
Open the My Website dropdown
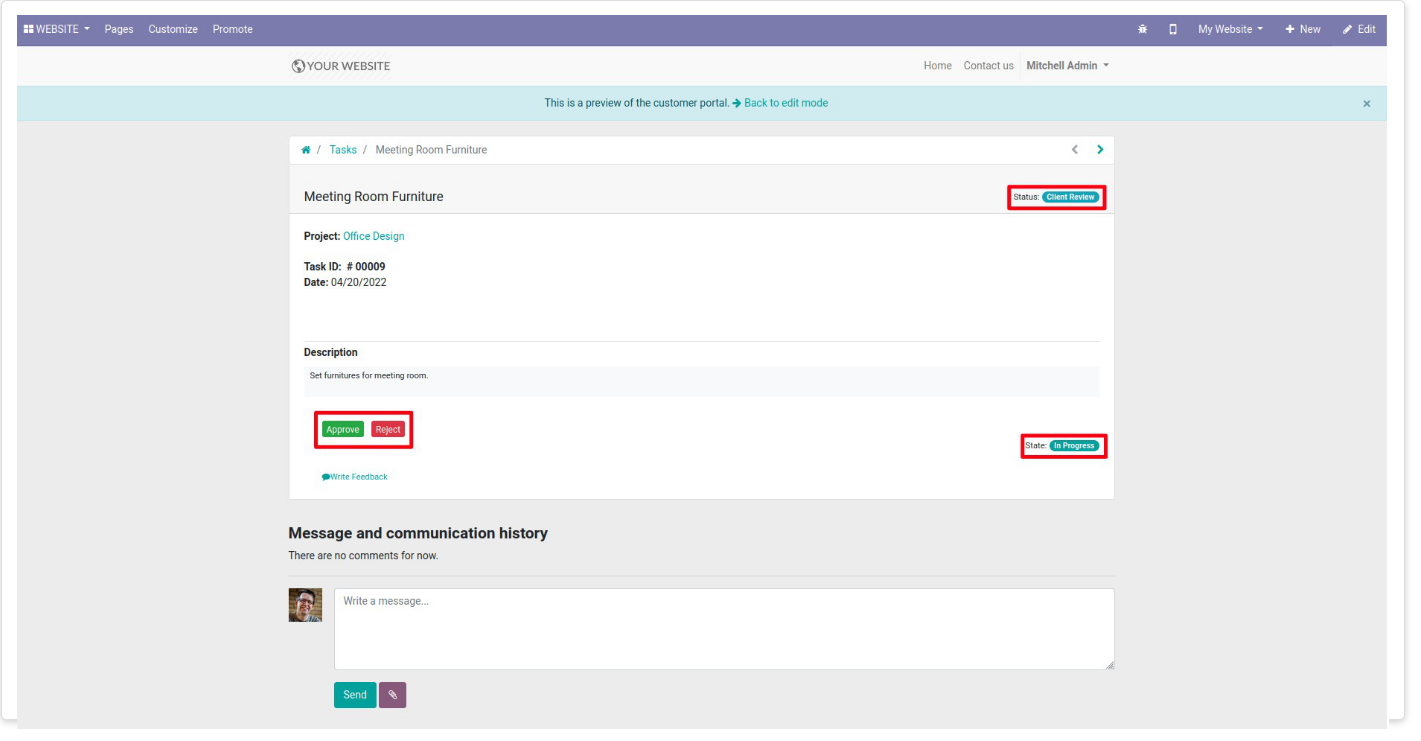point(1230,30)
